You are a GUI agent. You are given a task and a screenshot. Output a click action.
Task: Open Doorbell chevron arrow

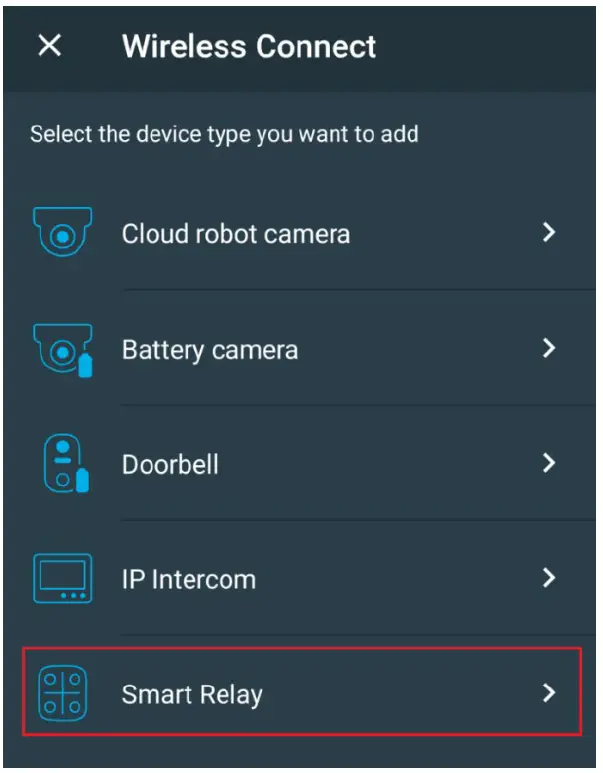tap(549, 462)
